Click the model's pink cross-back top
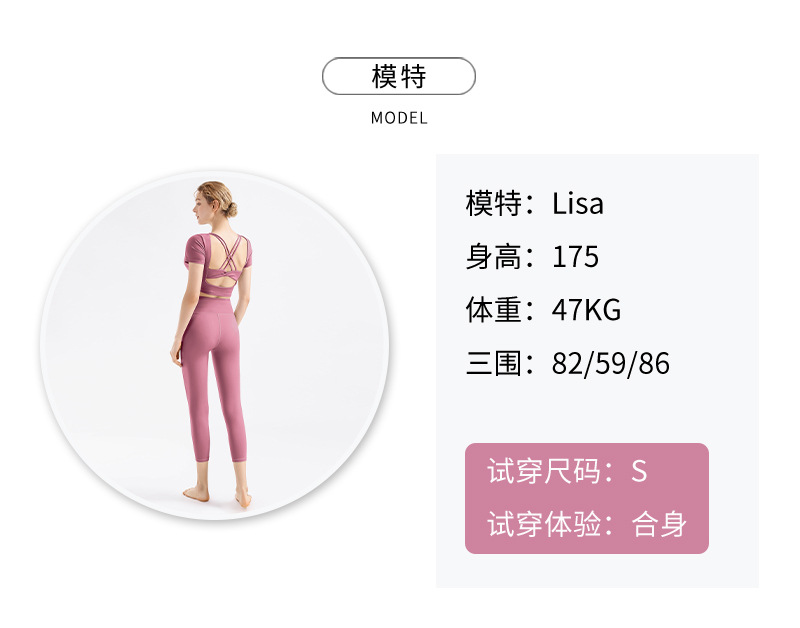800x628 pixels. click(x=218, y=264)
